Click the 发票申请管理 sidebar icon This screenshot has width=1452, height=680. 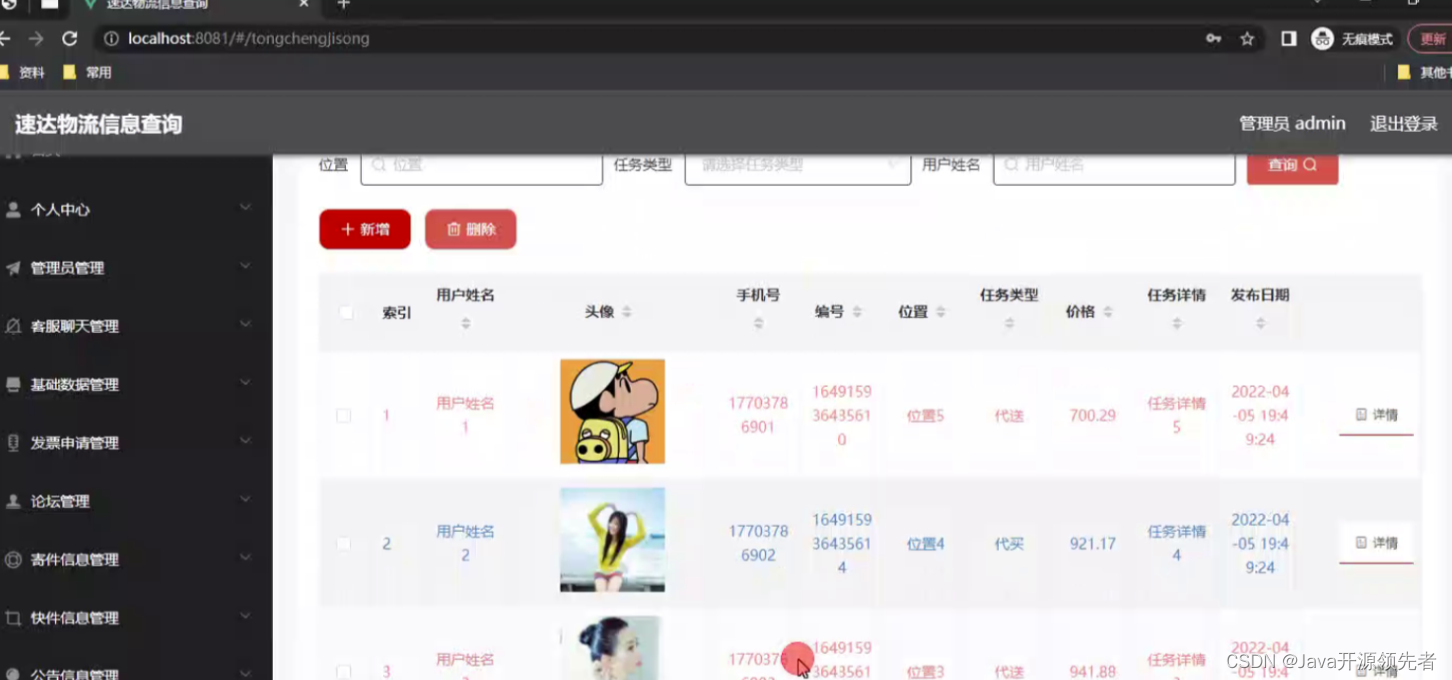tap(13, 443)
